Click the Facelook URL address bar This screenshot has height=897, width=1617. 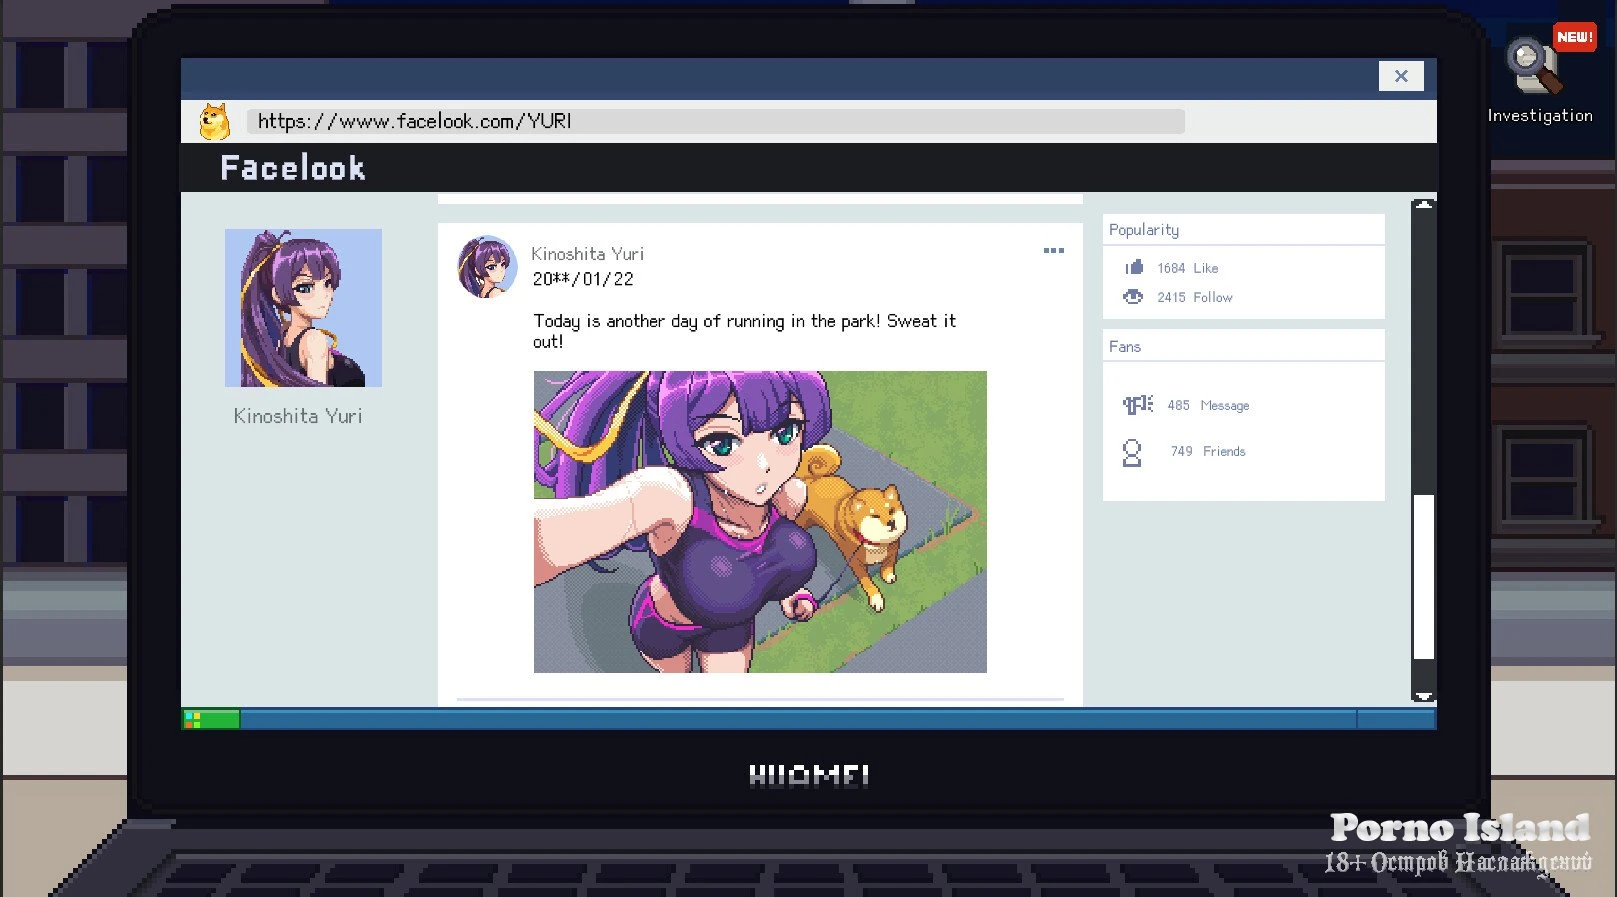(x=715, y=122)
